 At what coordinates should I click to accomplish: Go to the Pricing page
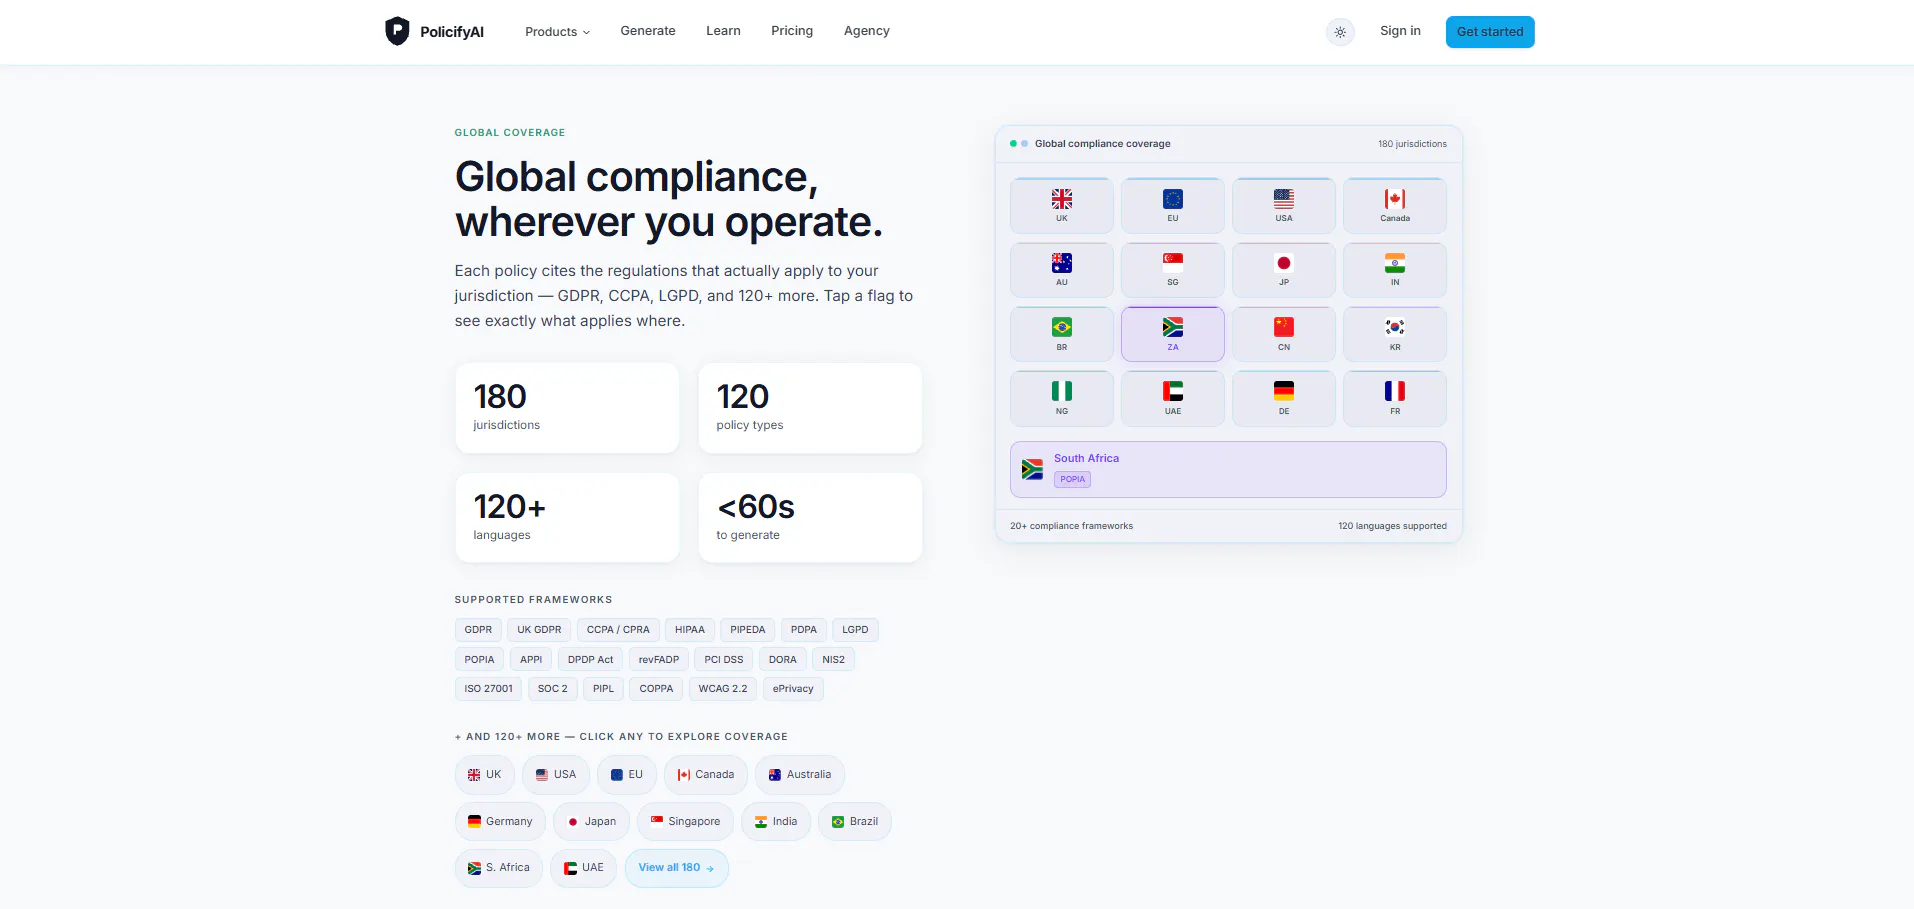(792, 31)
